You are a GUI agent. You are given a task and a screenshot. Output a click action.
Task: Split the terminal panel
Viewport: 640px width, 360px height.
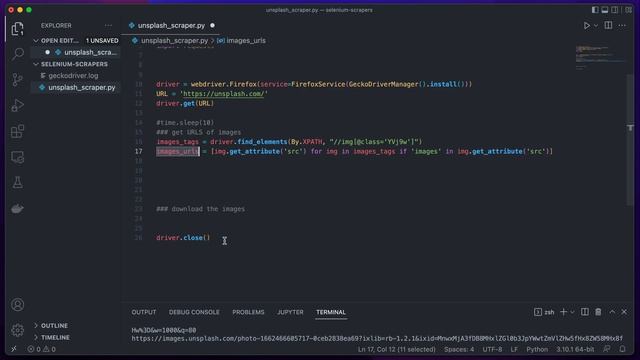[x=585, y=312]
